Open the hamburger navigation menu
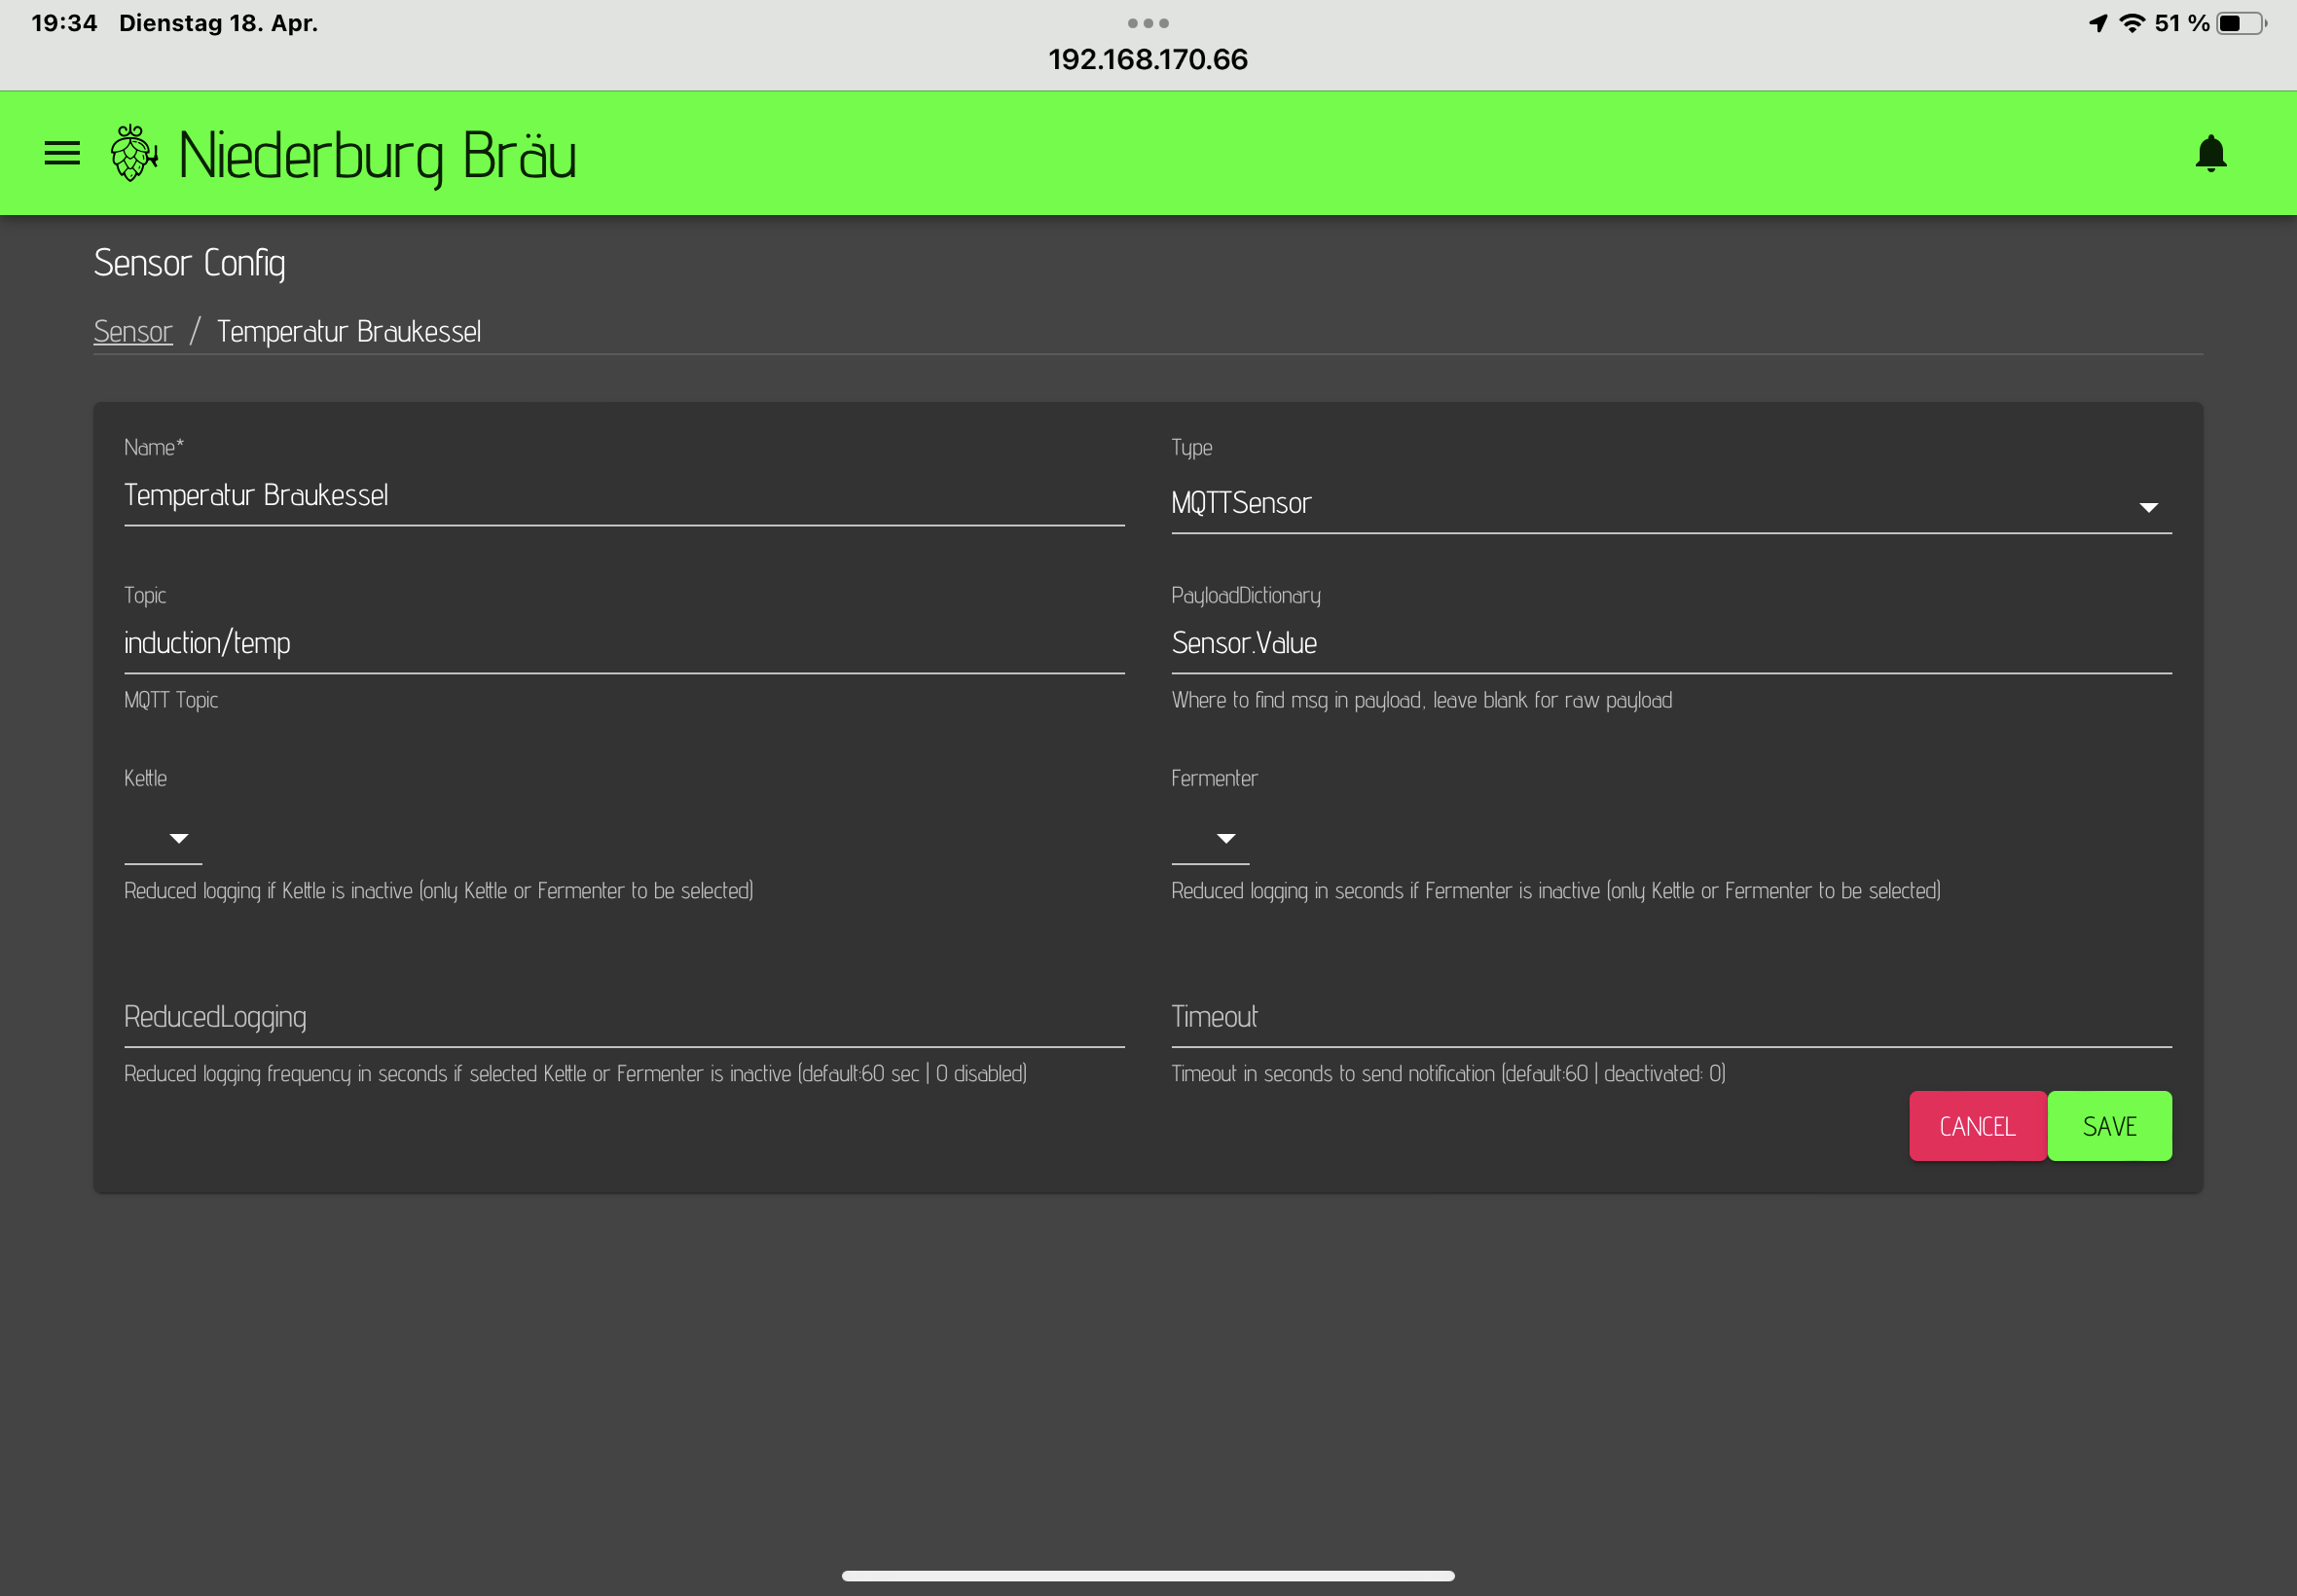 [x=62, y=153]
